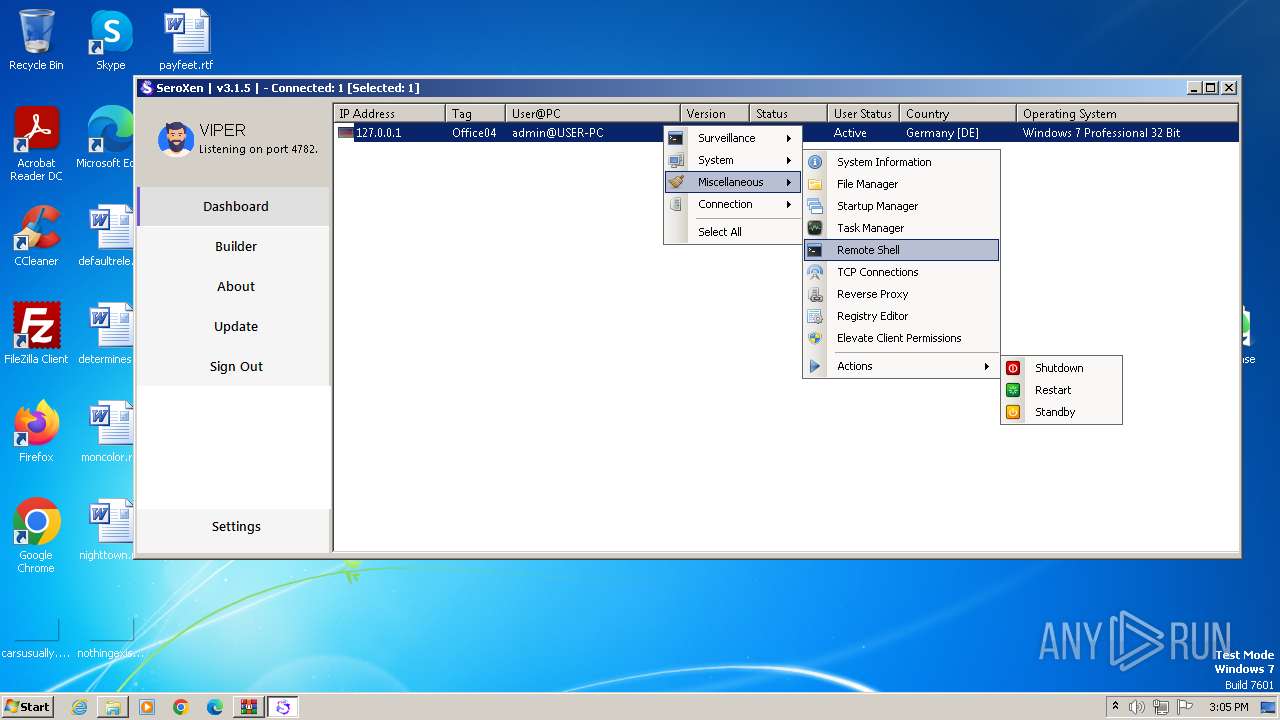
Task: Expand the Miscellaneous submenu
Action: coord(733,182)
